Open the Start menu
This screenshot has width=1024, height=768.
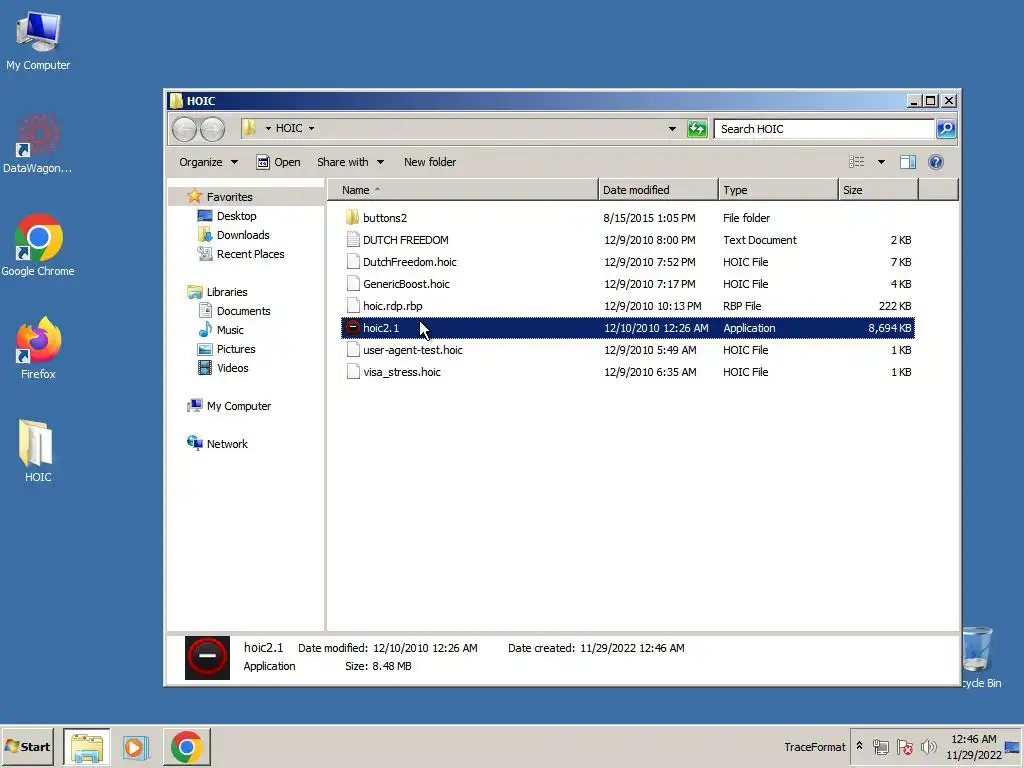point(27,747)
